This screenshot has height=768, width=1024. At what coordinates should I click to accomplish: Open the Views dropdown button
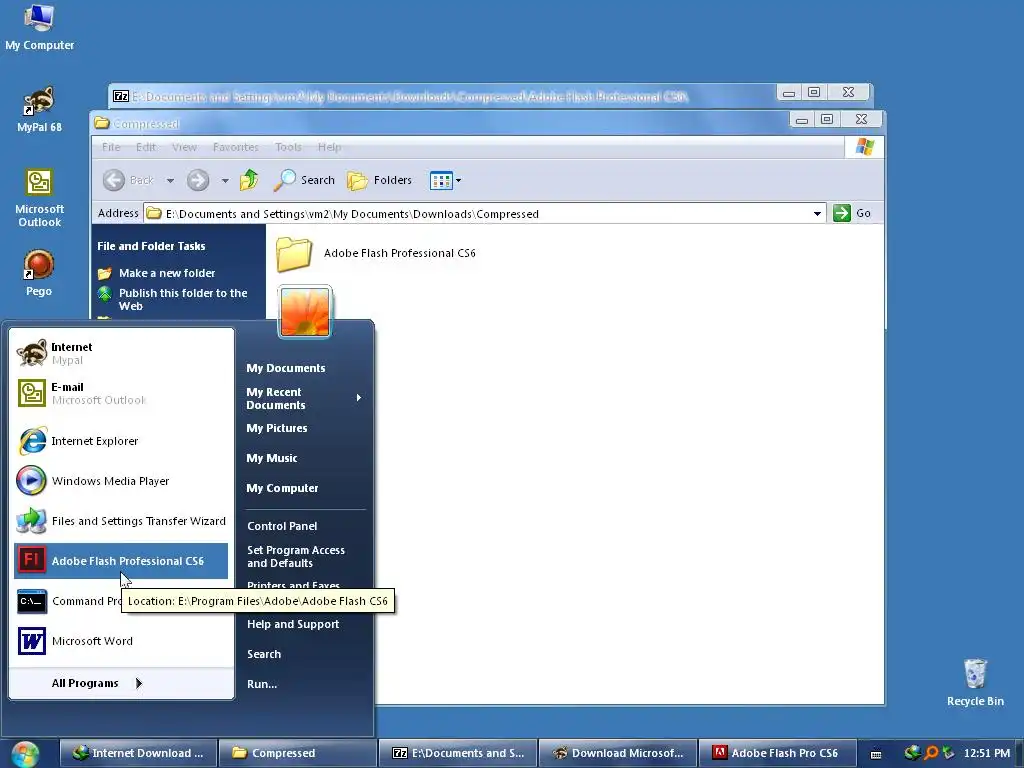(x=445, y=180)
